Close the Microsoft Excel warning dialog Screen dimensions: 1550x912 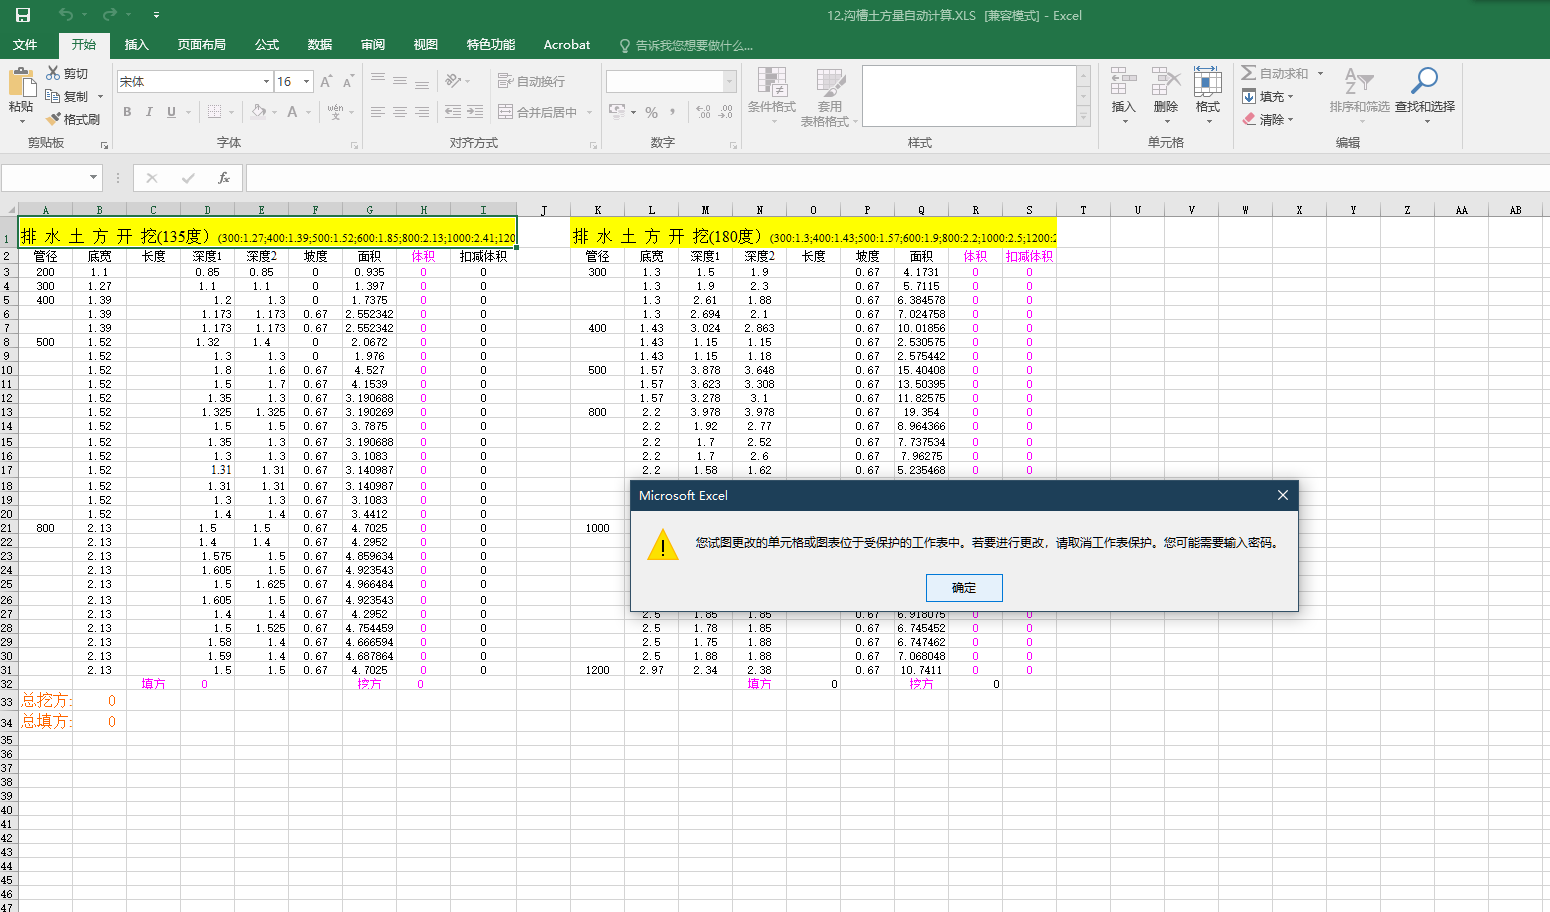pos(1283,495)
